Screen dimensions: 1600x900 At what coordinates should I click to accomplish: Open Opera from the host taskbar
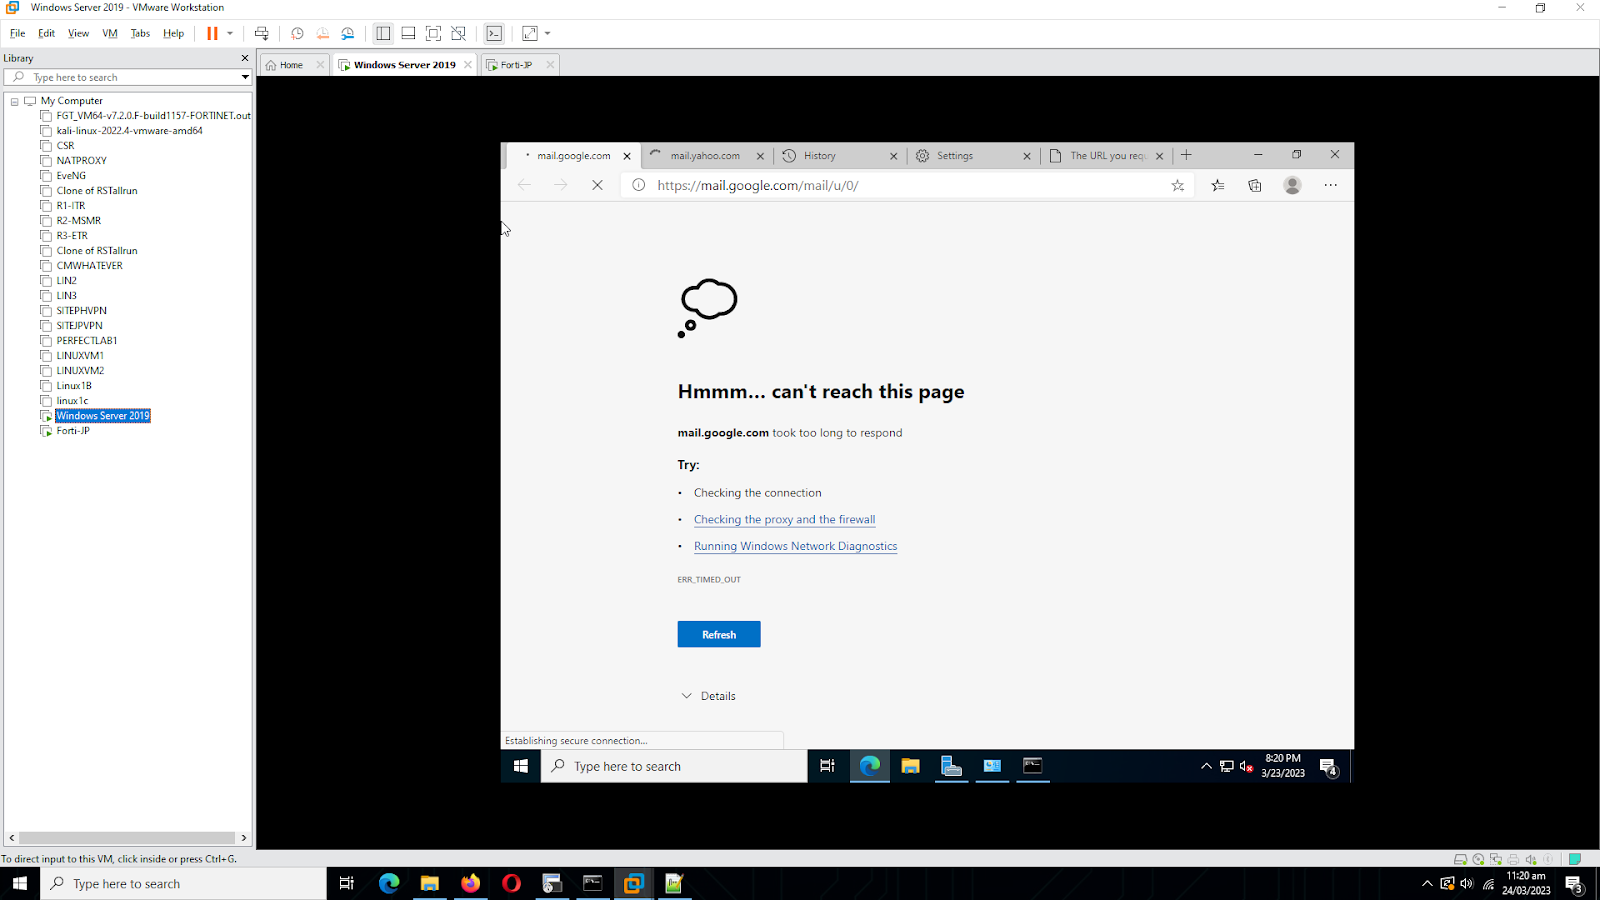click(x=511, y=883)
